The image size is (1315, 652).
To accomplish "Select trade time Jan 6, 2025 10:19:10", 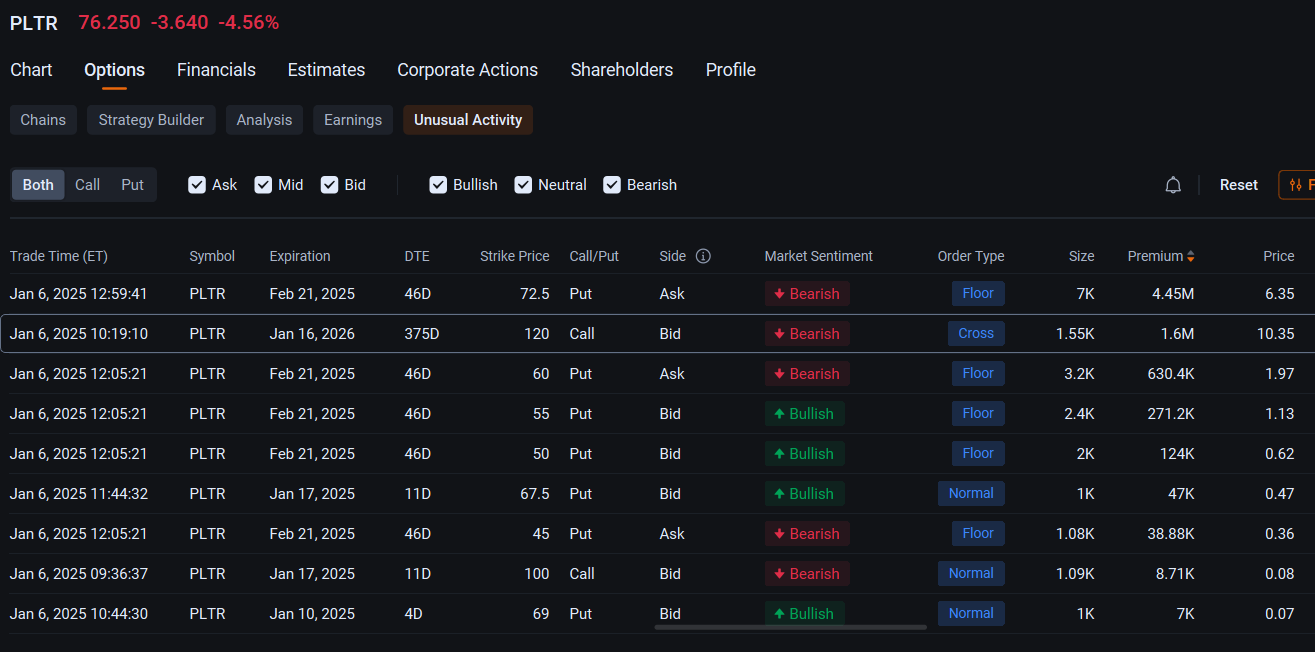I will (79, 334).
